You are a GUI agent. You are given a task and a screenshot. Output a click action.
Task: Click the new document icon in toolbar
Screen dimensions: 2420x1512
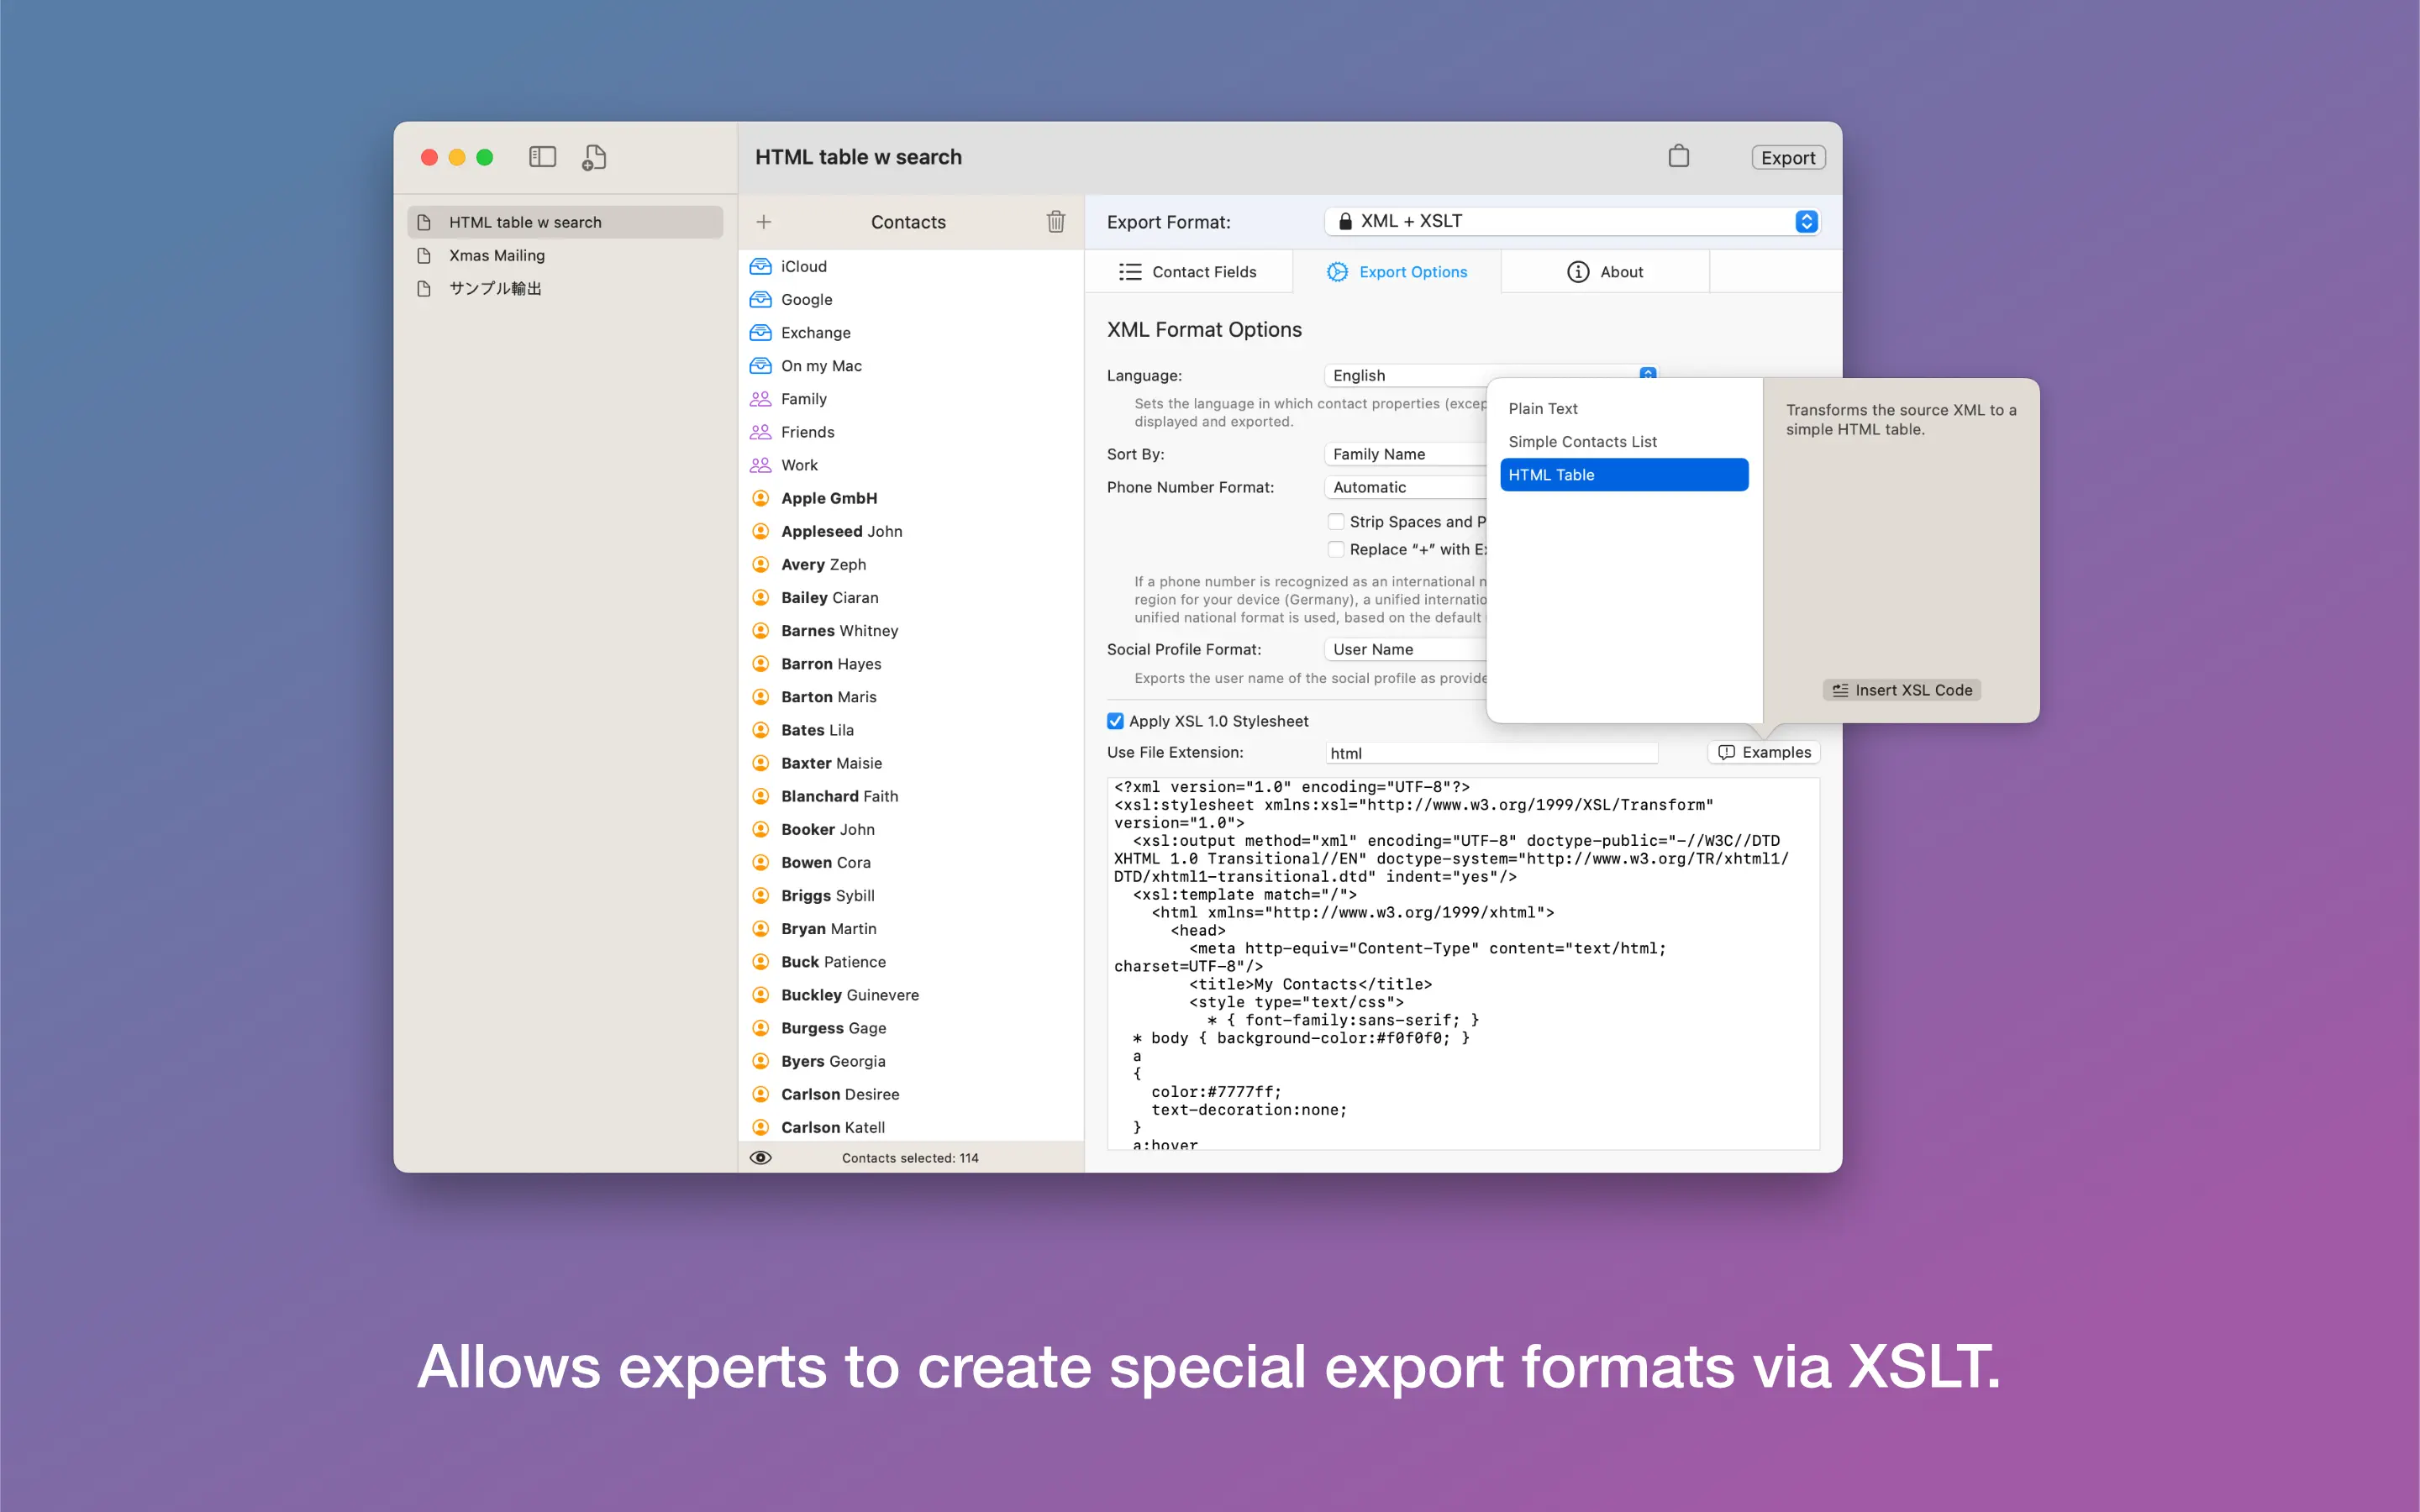click(594, 157)
